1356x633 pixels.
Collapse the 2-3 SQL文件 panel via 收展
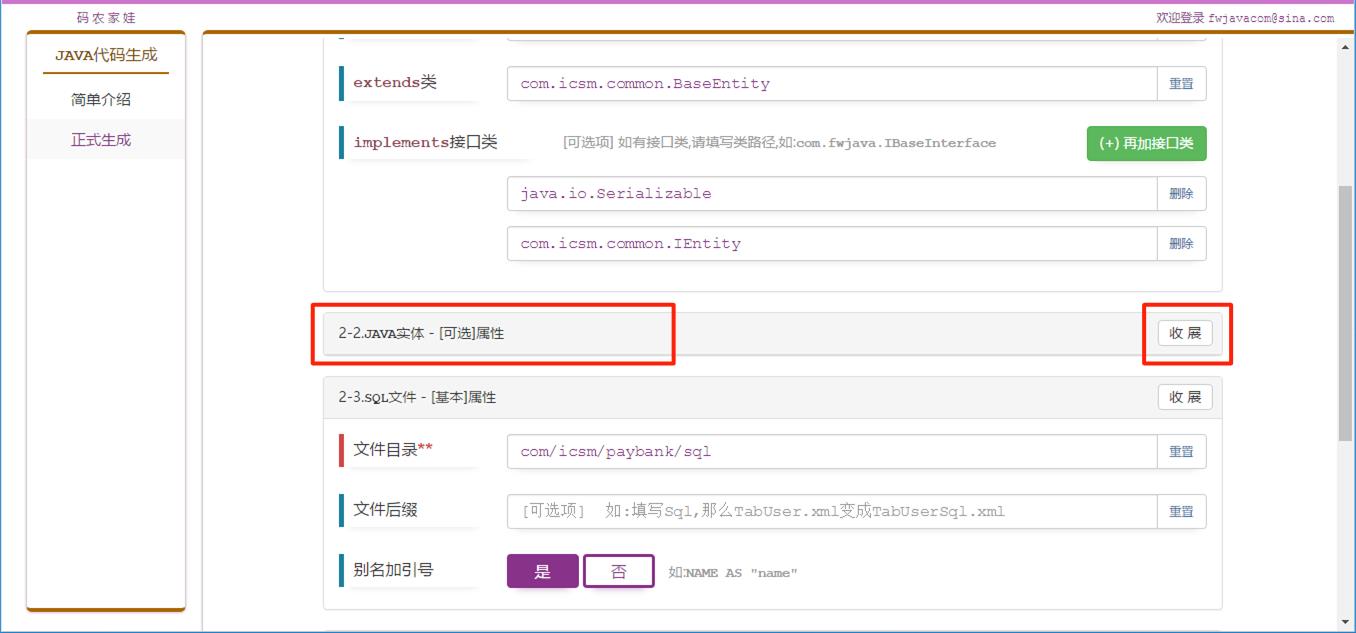click(1185, 397)
